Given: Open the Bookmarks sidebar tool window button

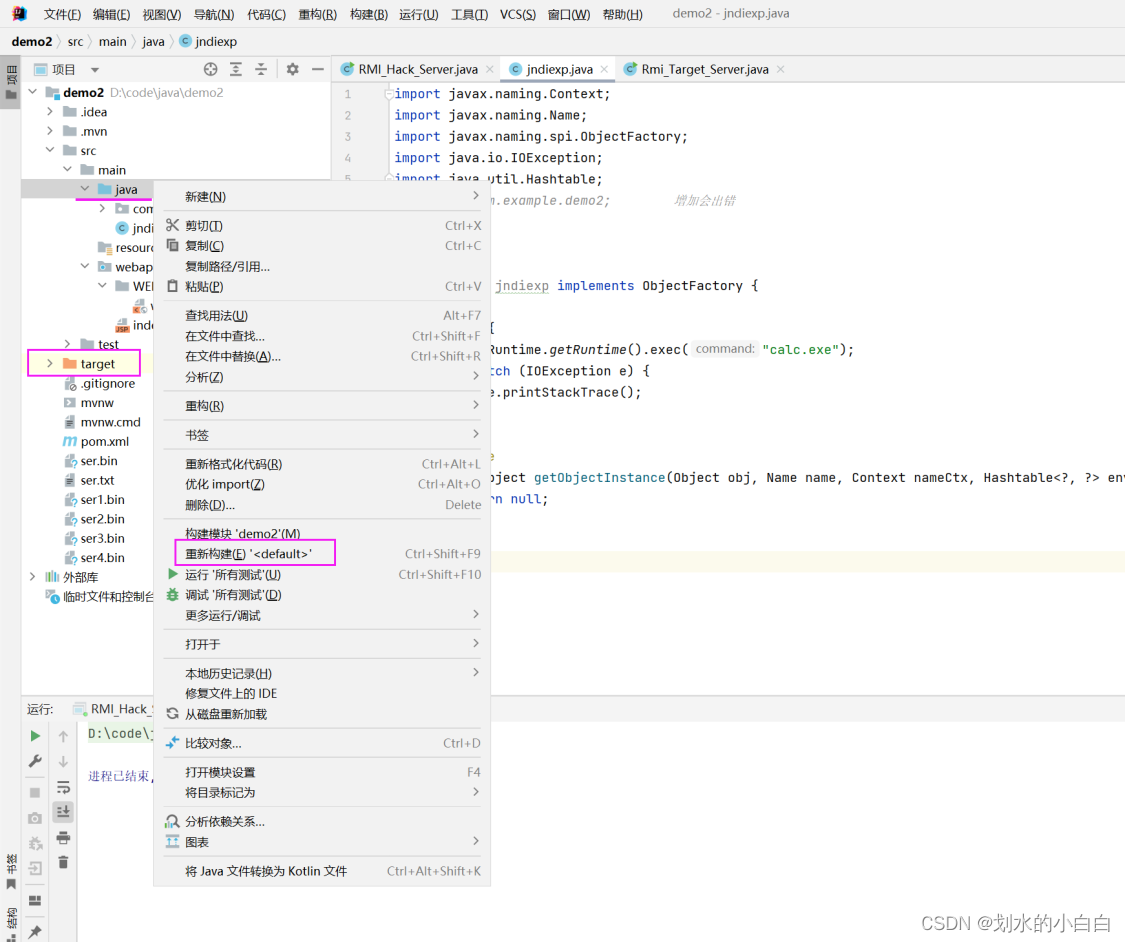Looking at the screenshot, I should pos(11,870).
